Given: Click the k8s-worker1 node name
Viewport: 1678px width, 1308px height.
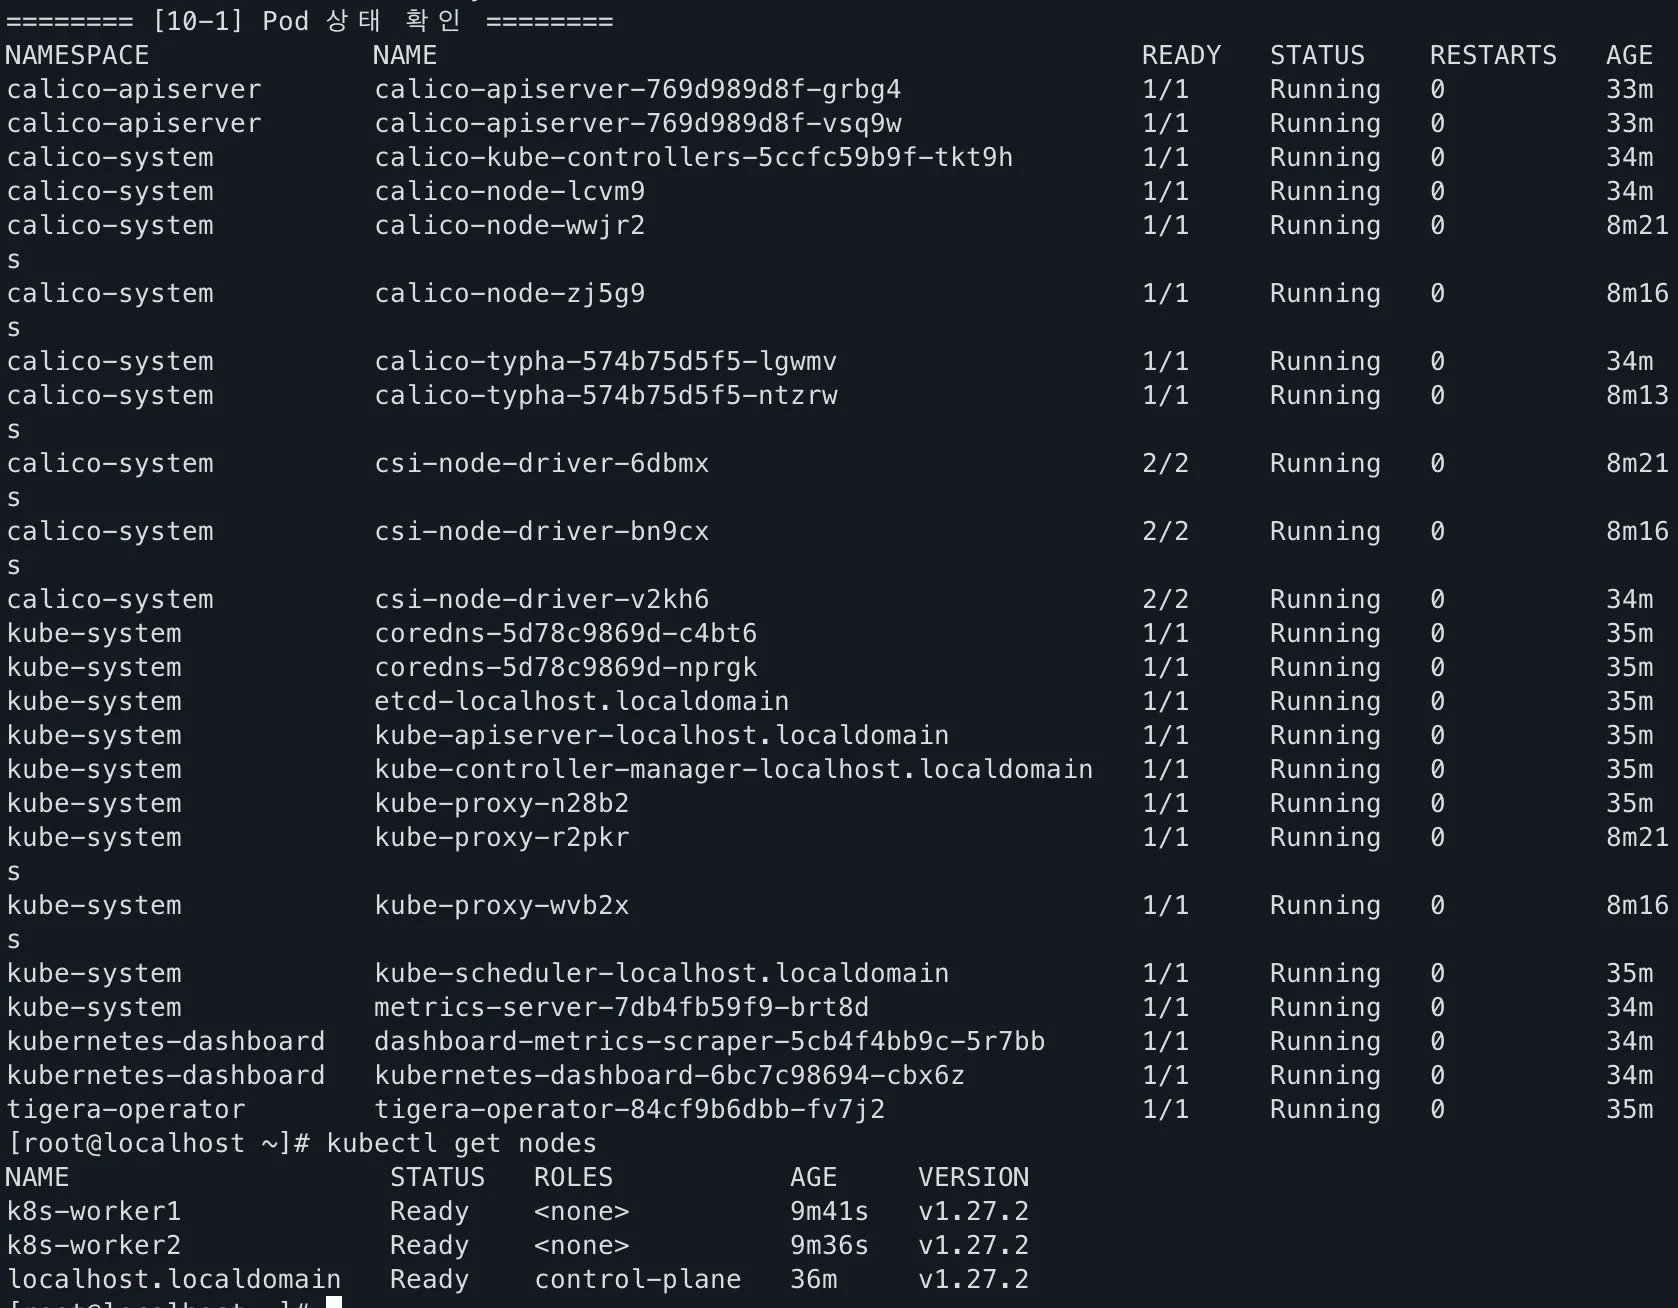Looking at the screenshot, I should (x=94, y=1212).
